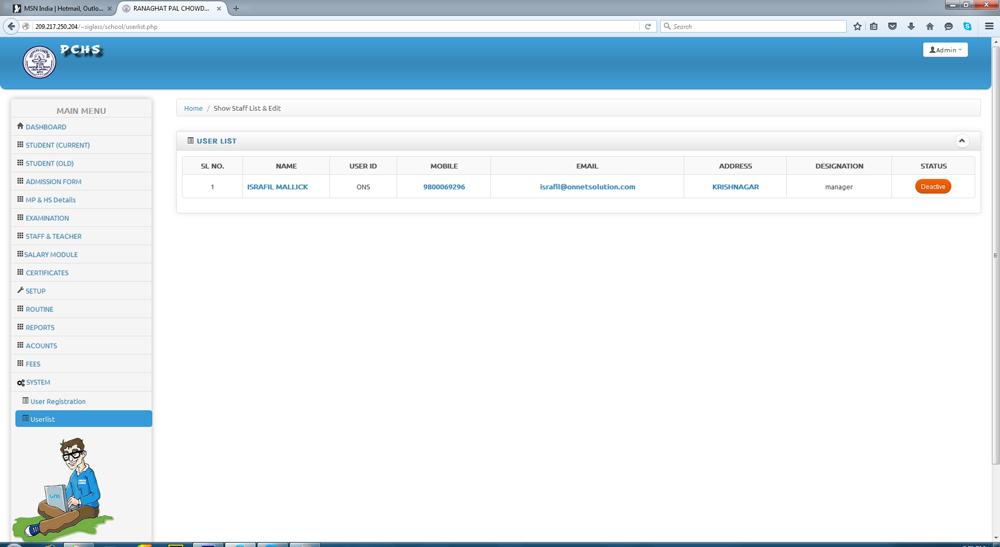The width and height of the screenshot is (1000, 547).
Task: Click the manager designation cell
Action: [839, 187]
